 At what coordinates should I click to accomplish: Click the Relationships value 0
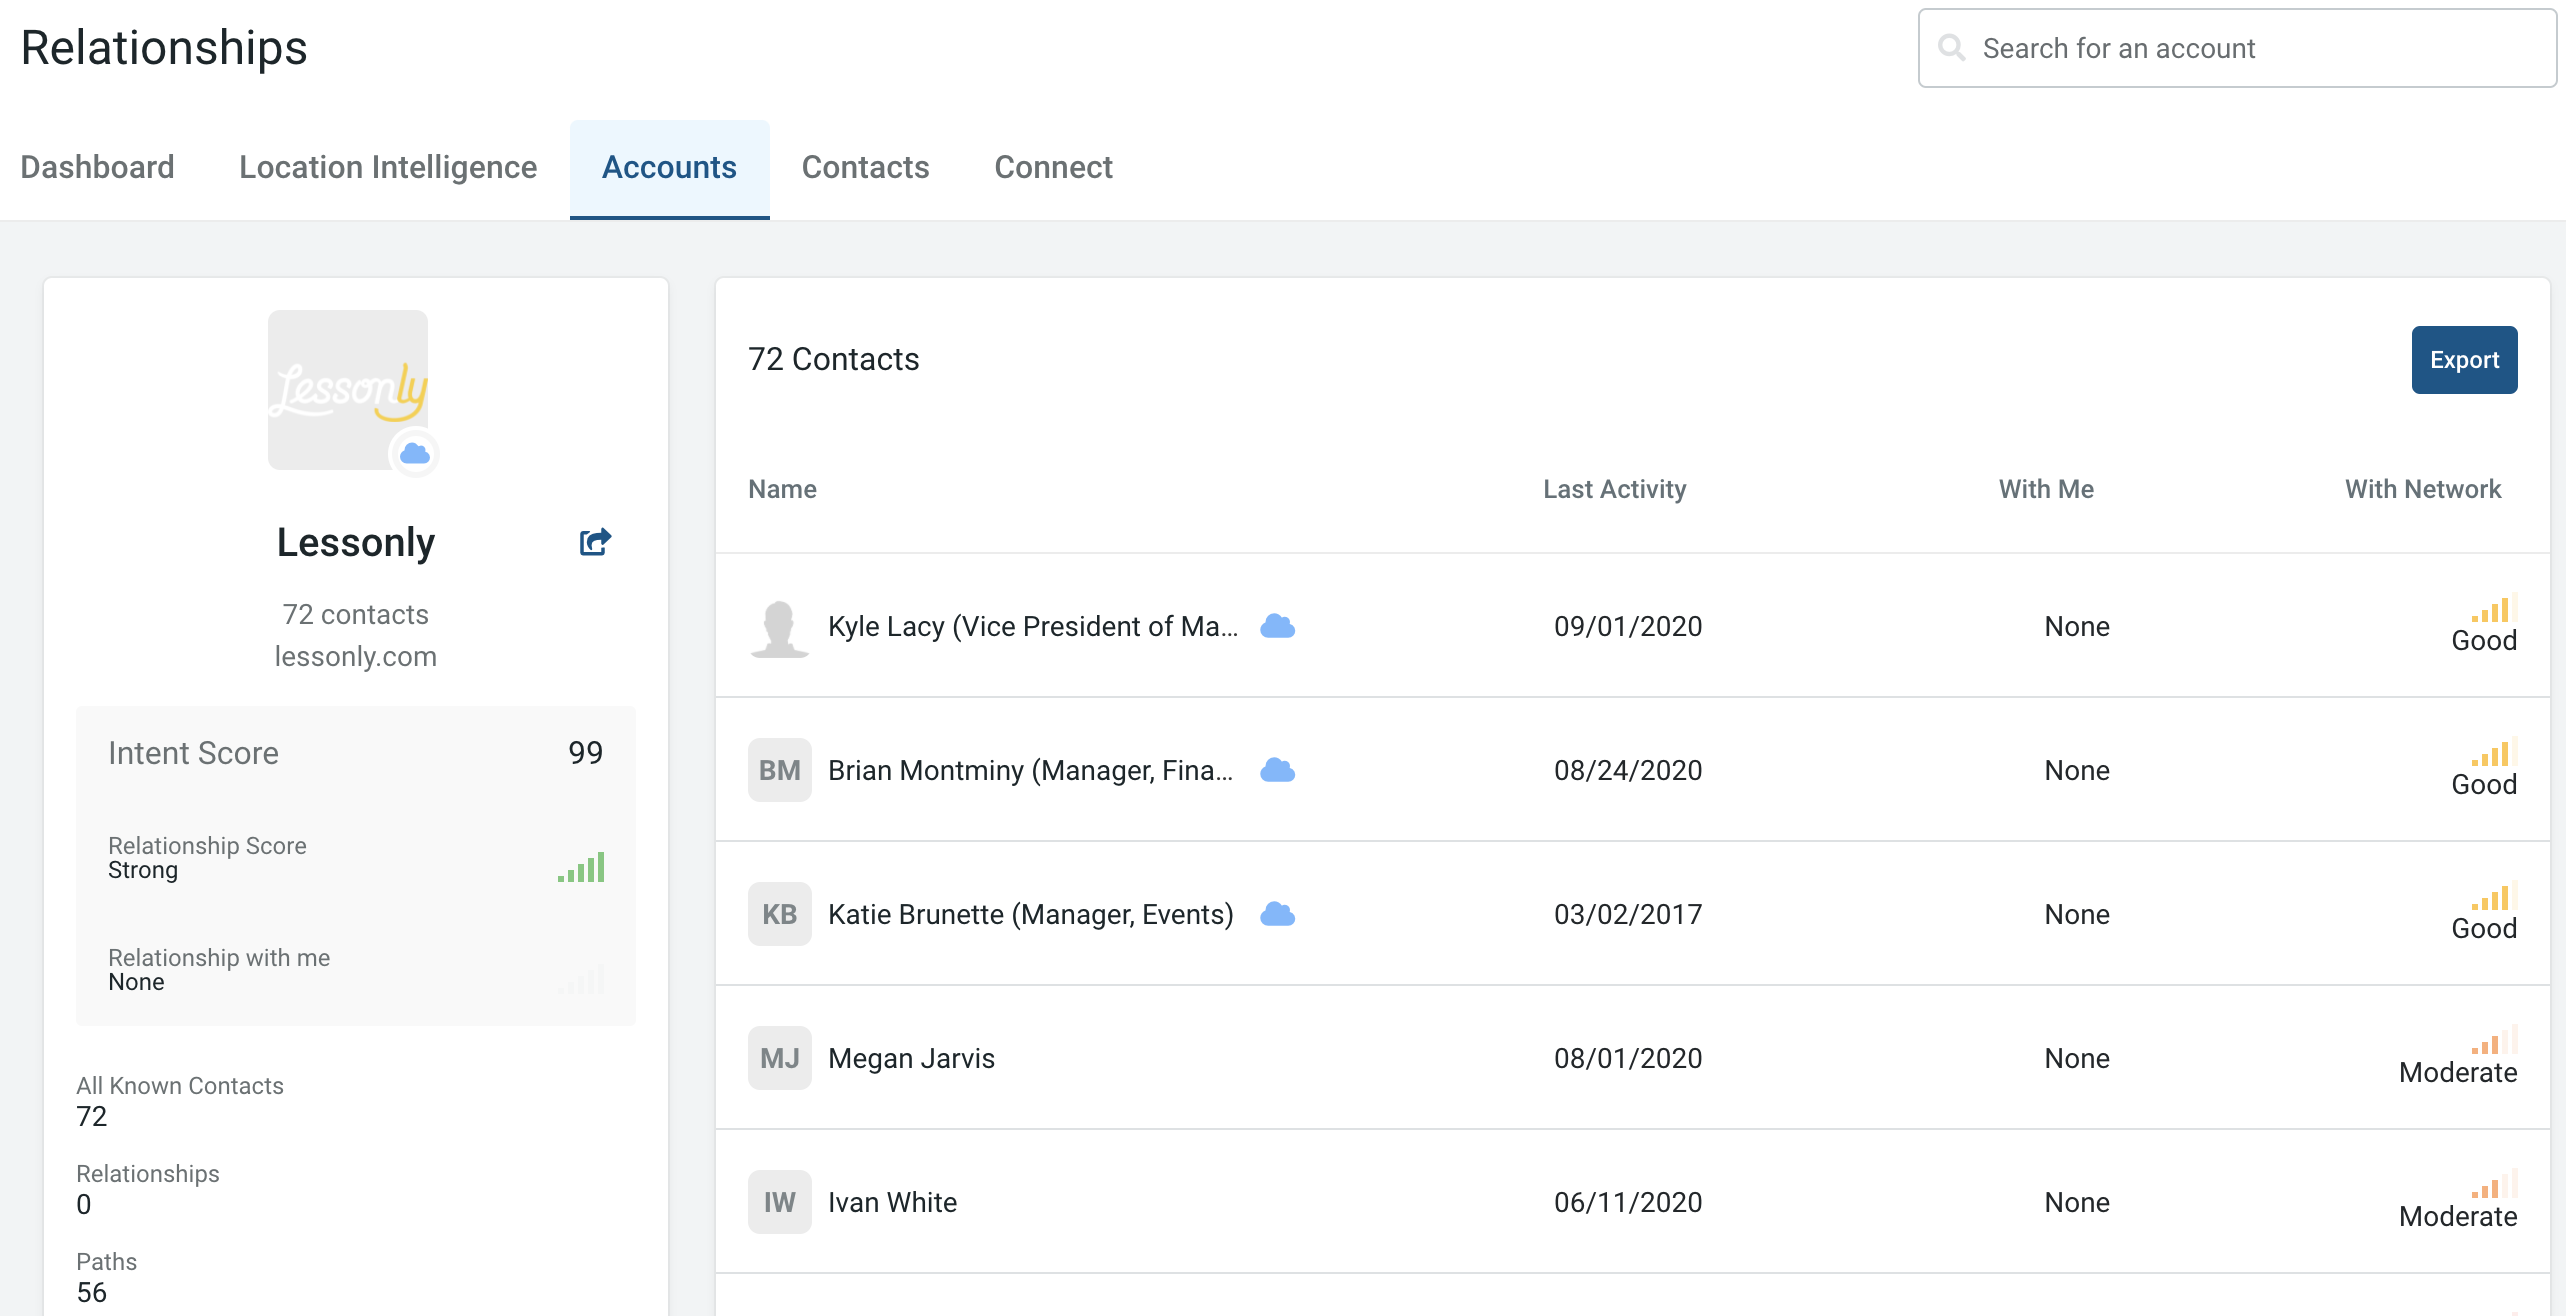click(83, 1204)
